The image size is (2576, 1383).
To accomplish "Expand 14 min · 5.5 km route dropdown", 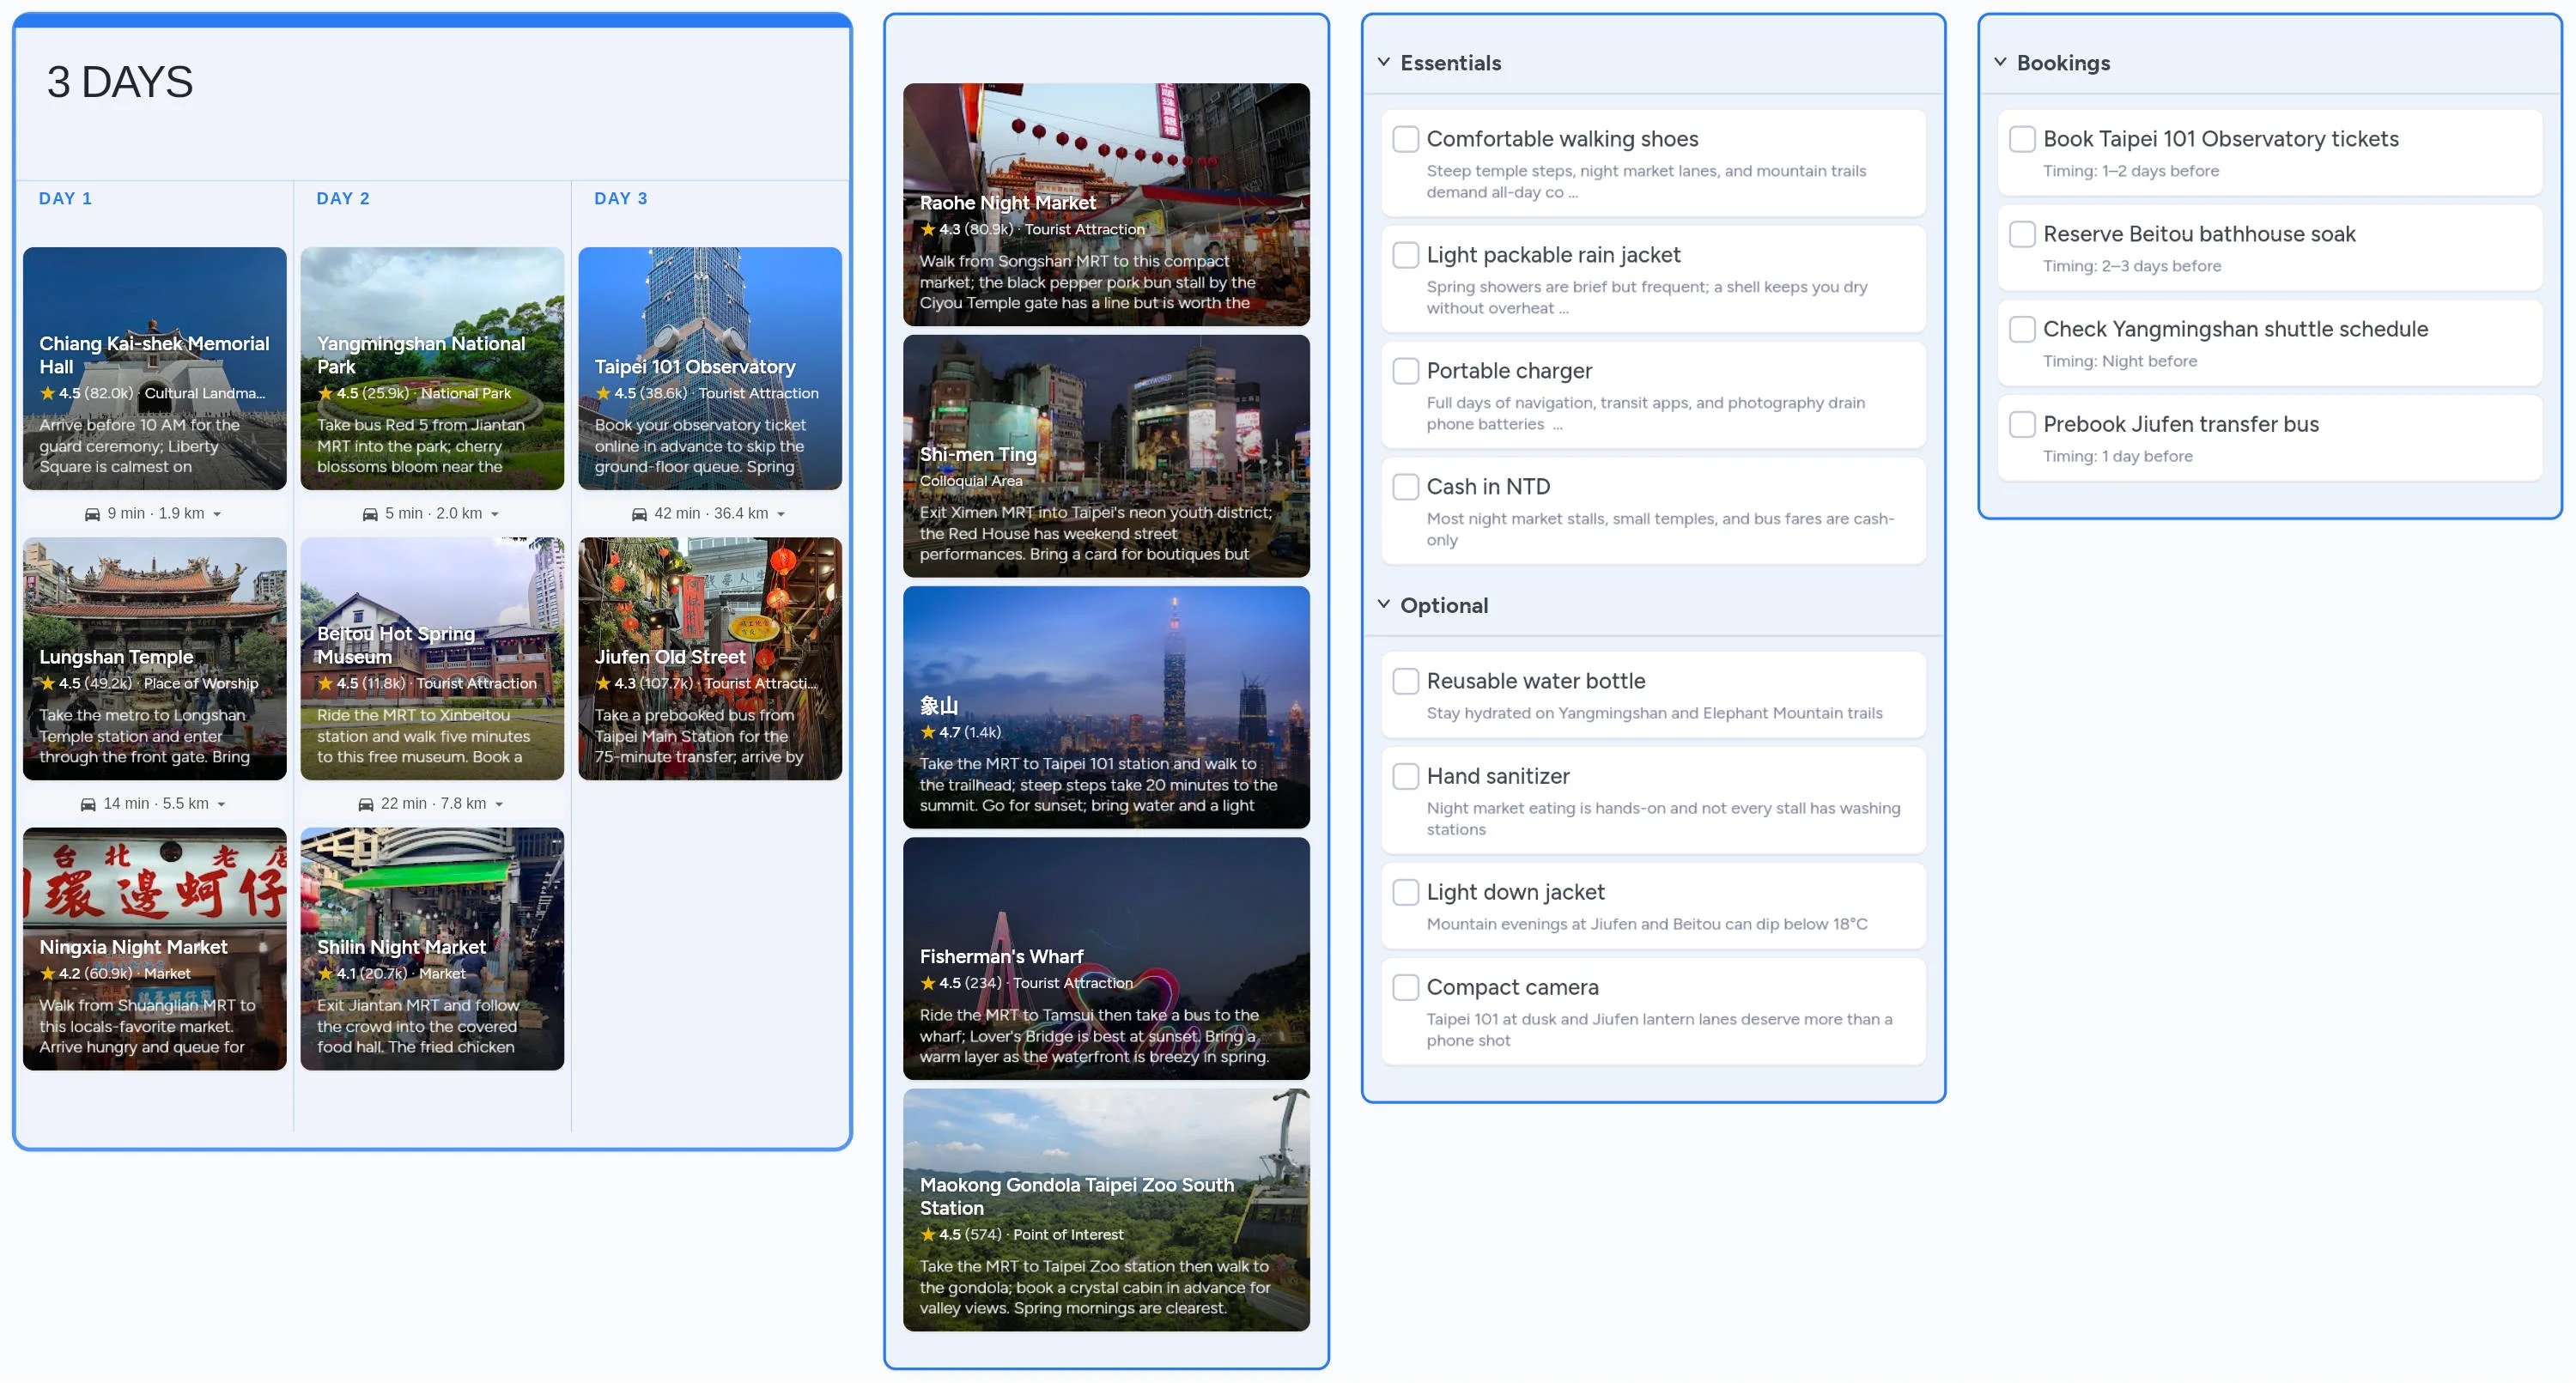I will pyautogui.click(x=221, y=804).
